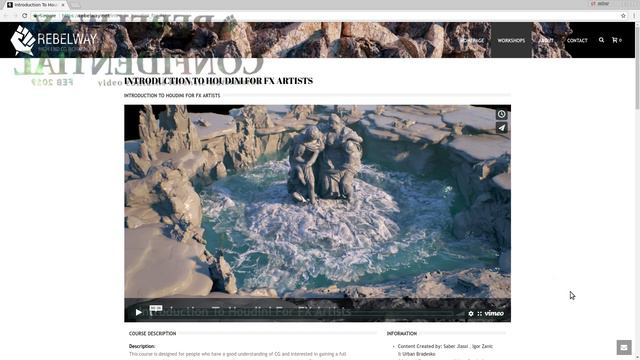Click the 'Information' section label
640x360 pixels.
(x=402, y=333)
